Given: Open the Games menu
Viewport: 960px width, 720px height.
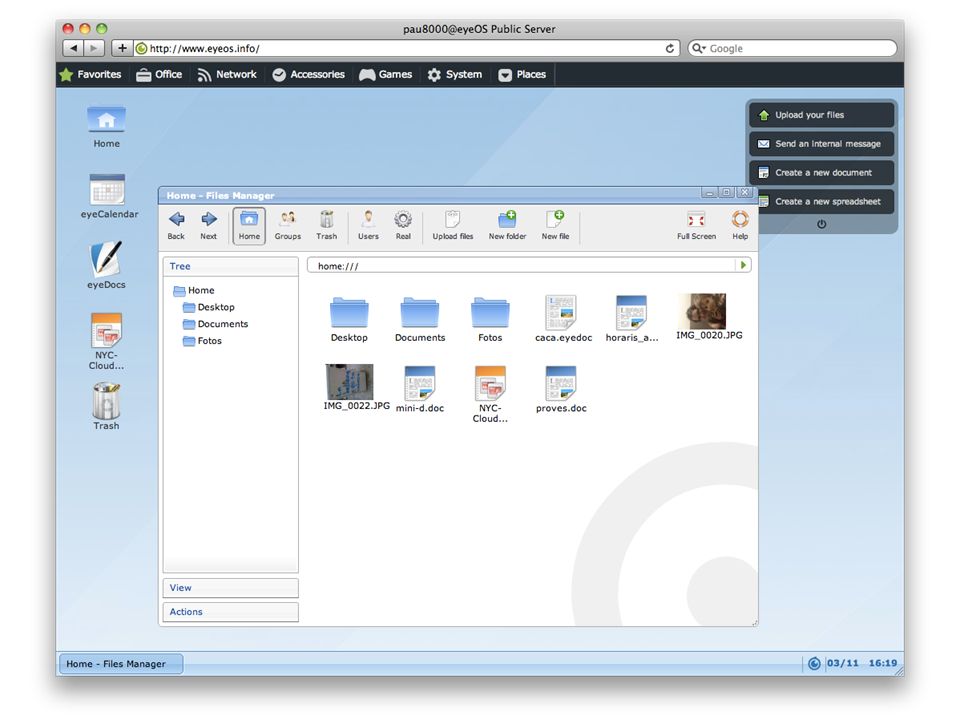Looking at the screenshot, I should coord(386,75).
